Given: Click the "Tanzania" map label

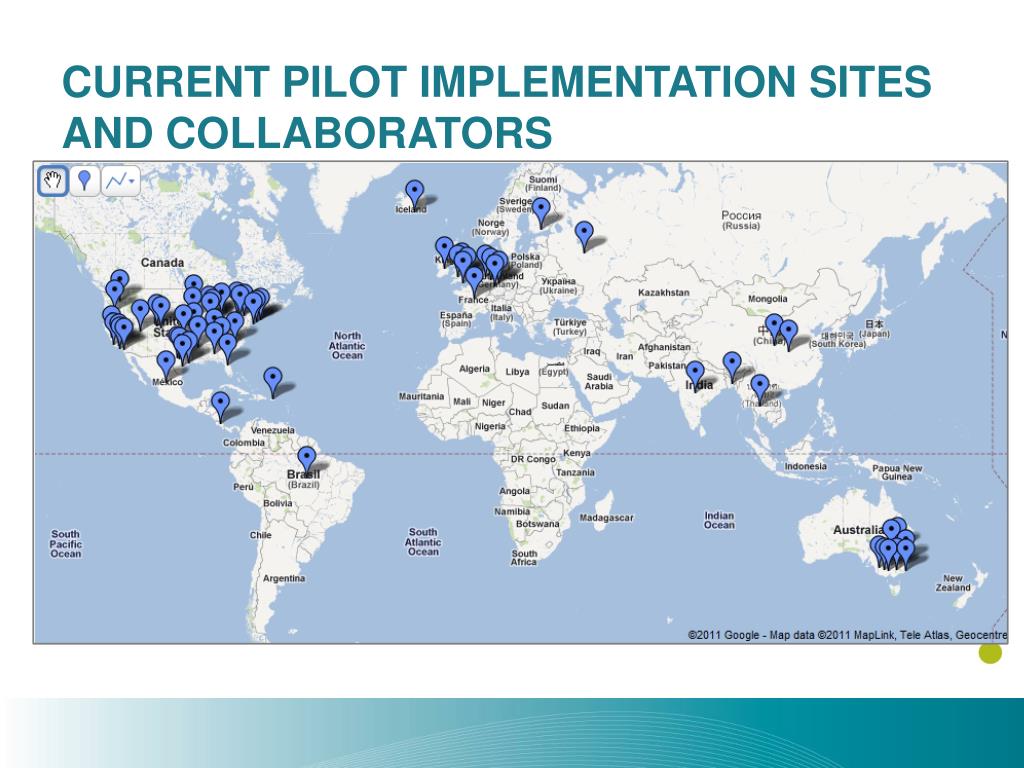Looking at the screenshot, I should (x=575, y=472).
